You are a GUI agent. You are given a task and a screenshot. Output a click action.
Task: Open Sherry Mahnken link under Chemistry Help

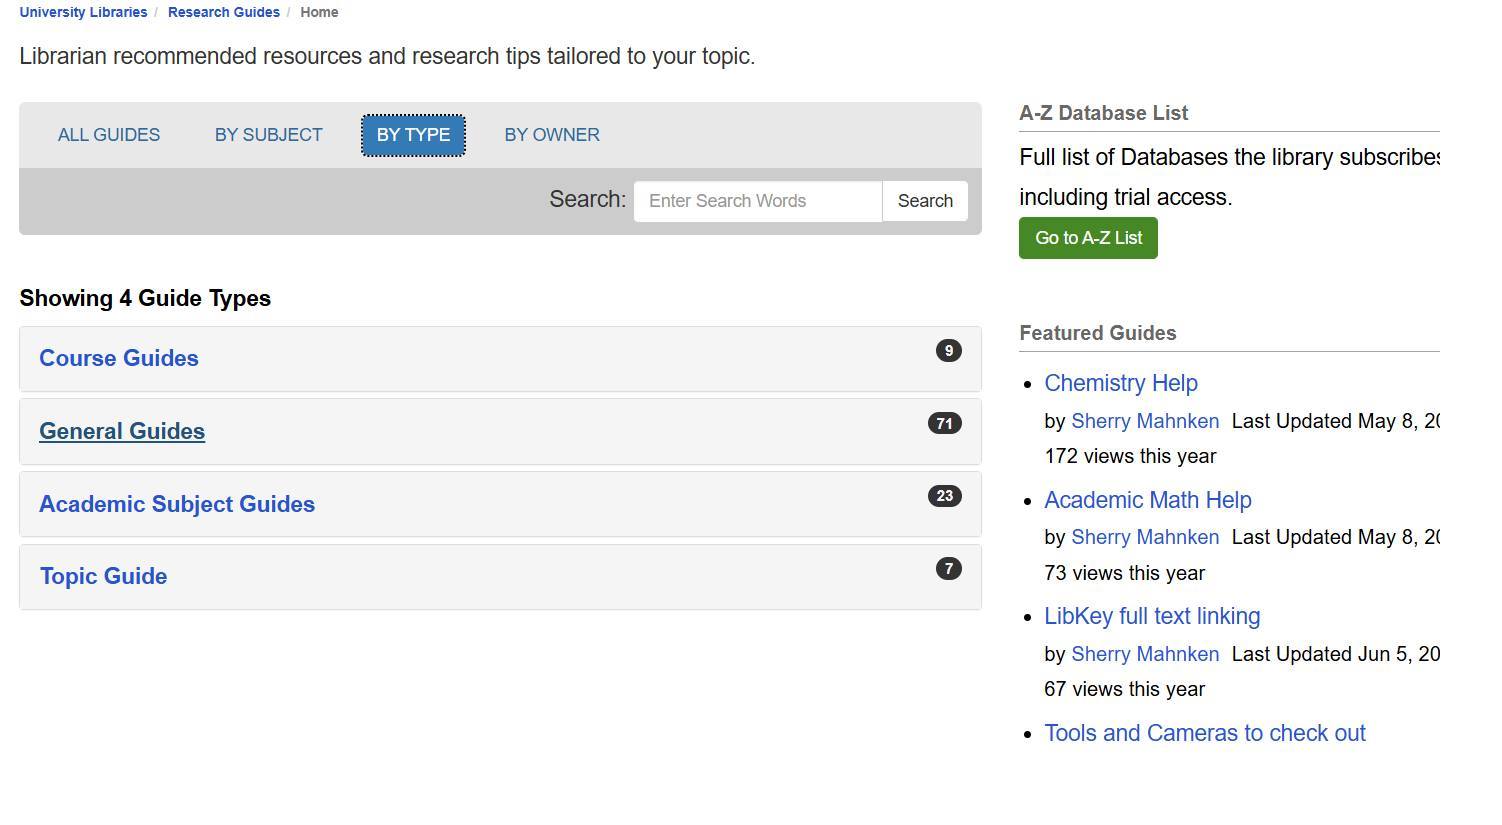1145,421
